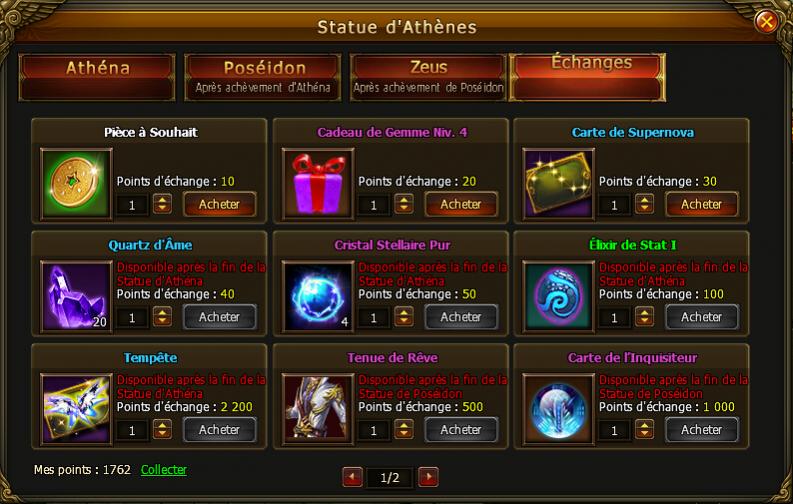Click Acheter for Pièce à Souhait

coord(219,204)
